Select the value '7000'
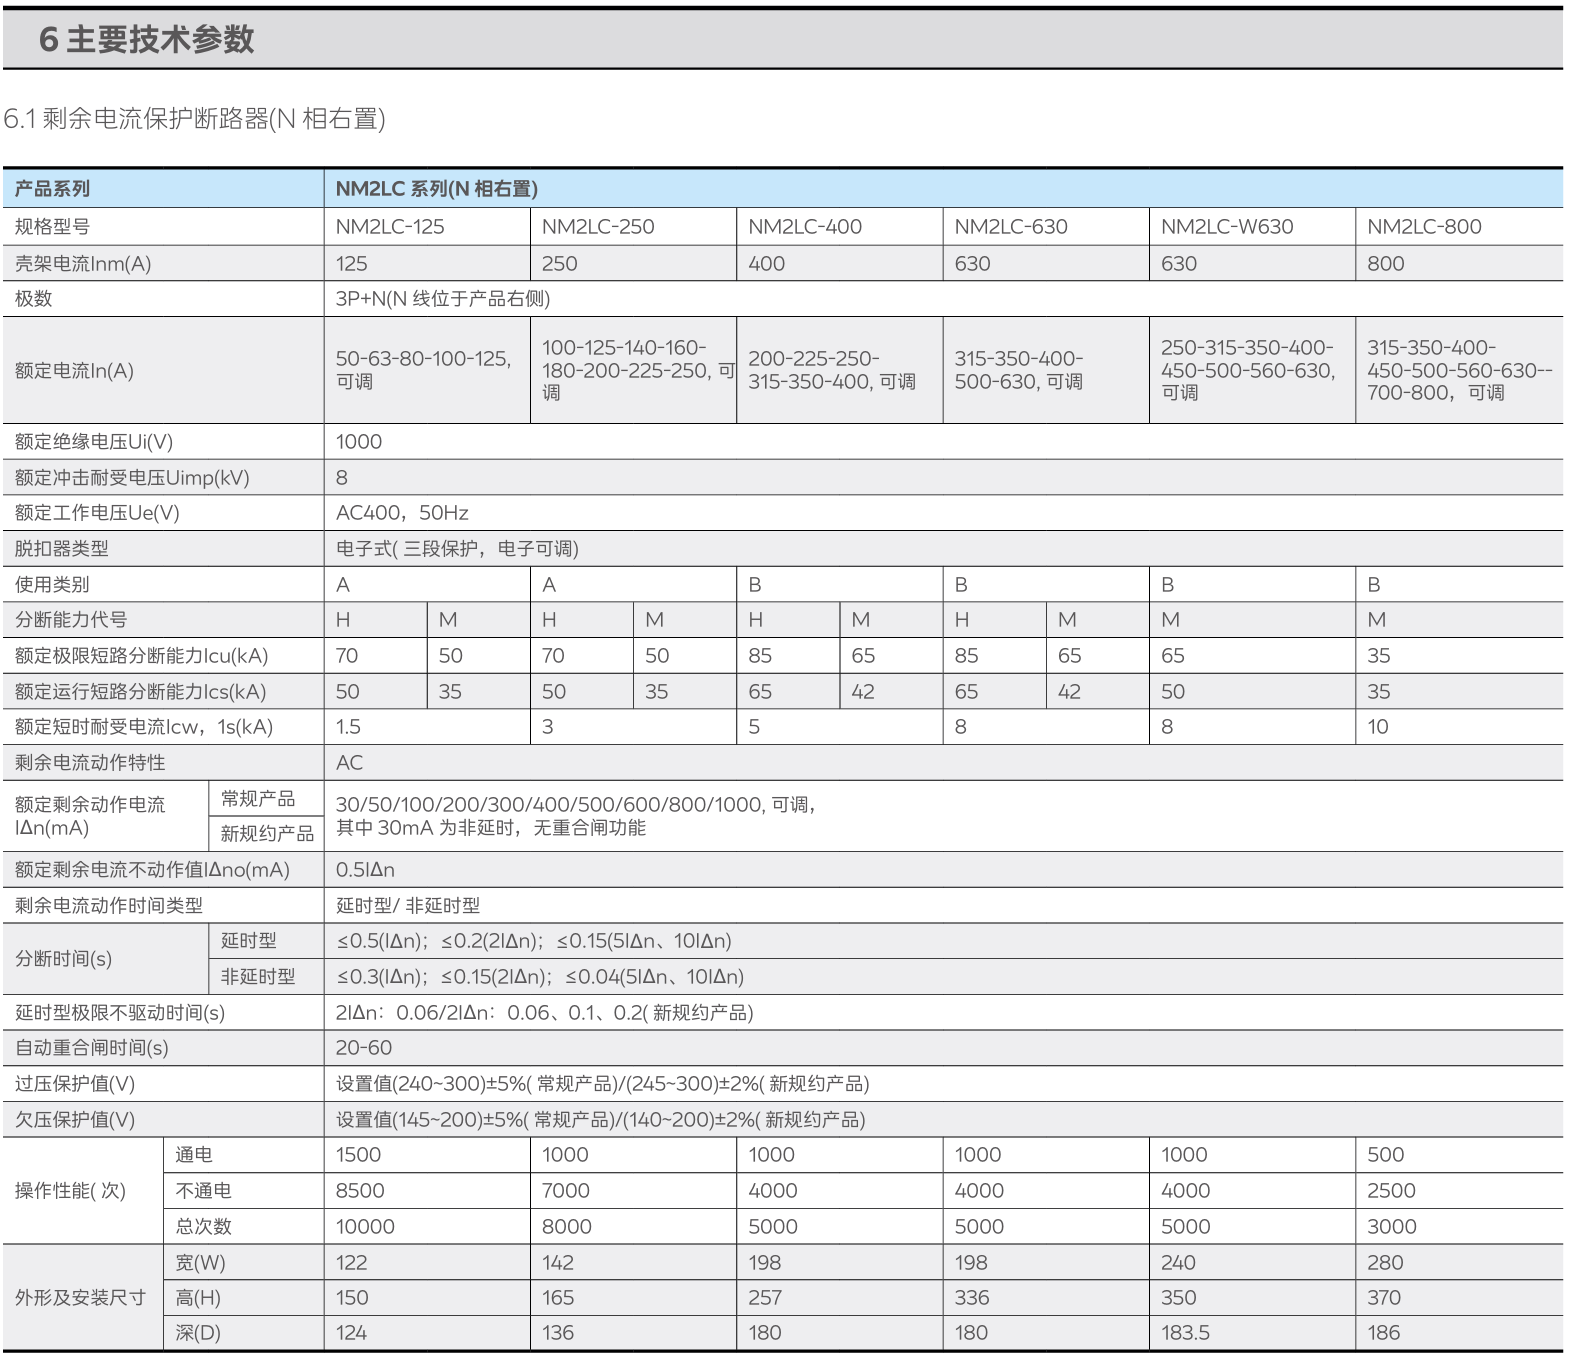This screenshot has width=1570, height=1356. tap(566, 1191)
